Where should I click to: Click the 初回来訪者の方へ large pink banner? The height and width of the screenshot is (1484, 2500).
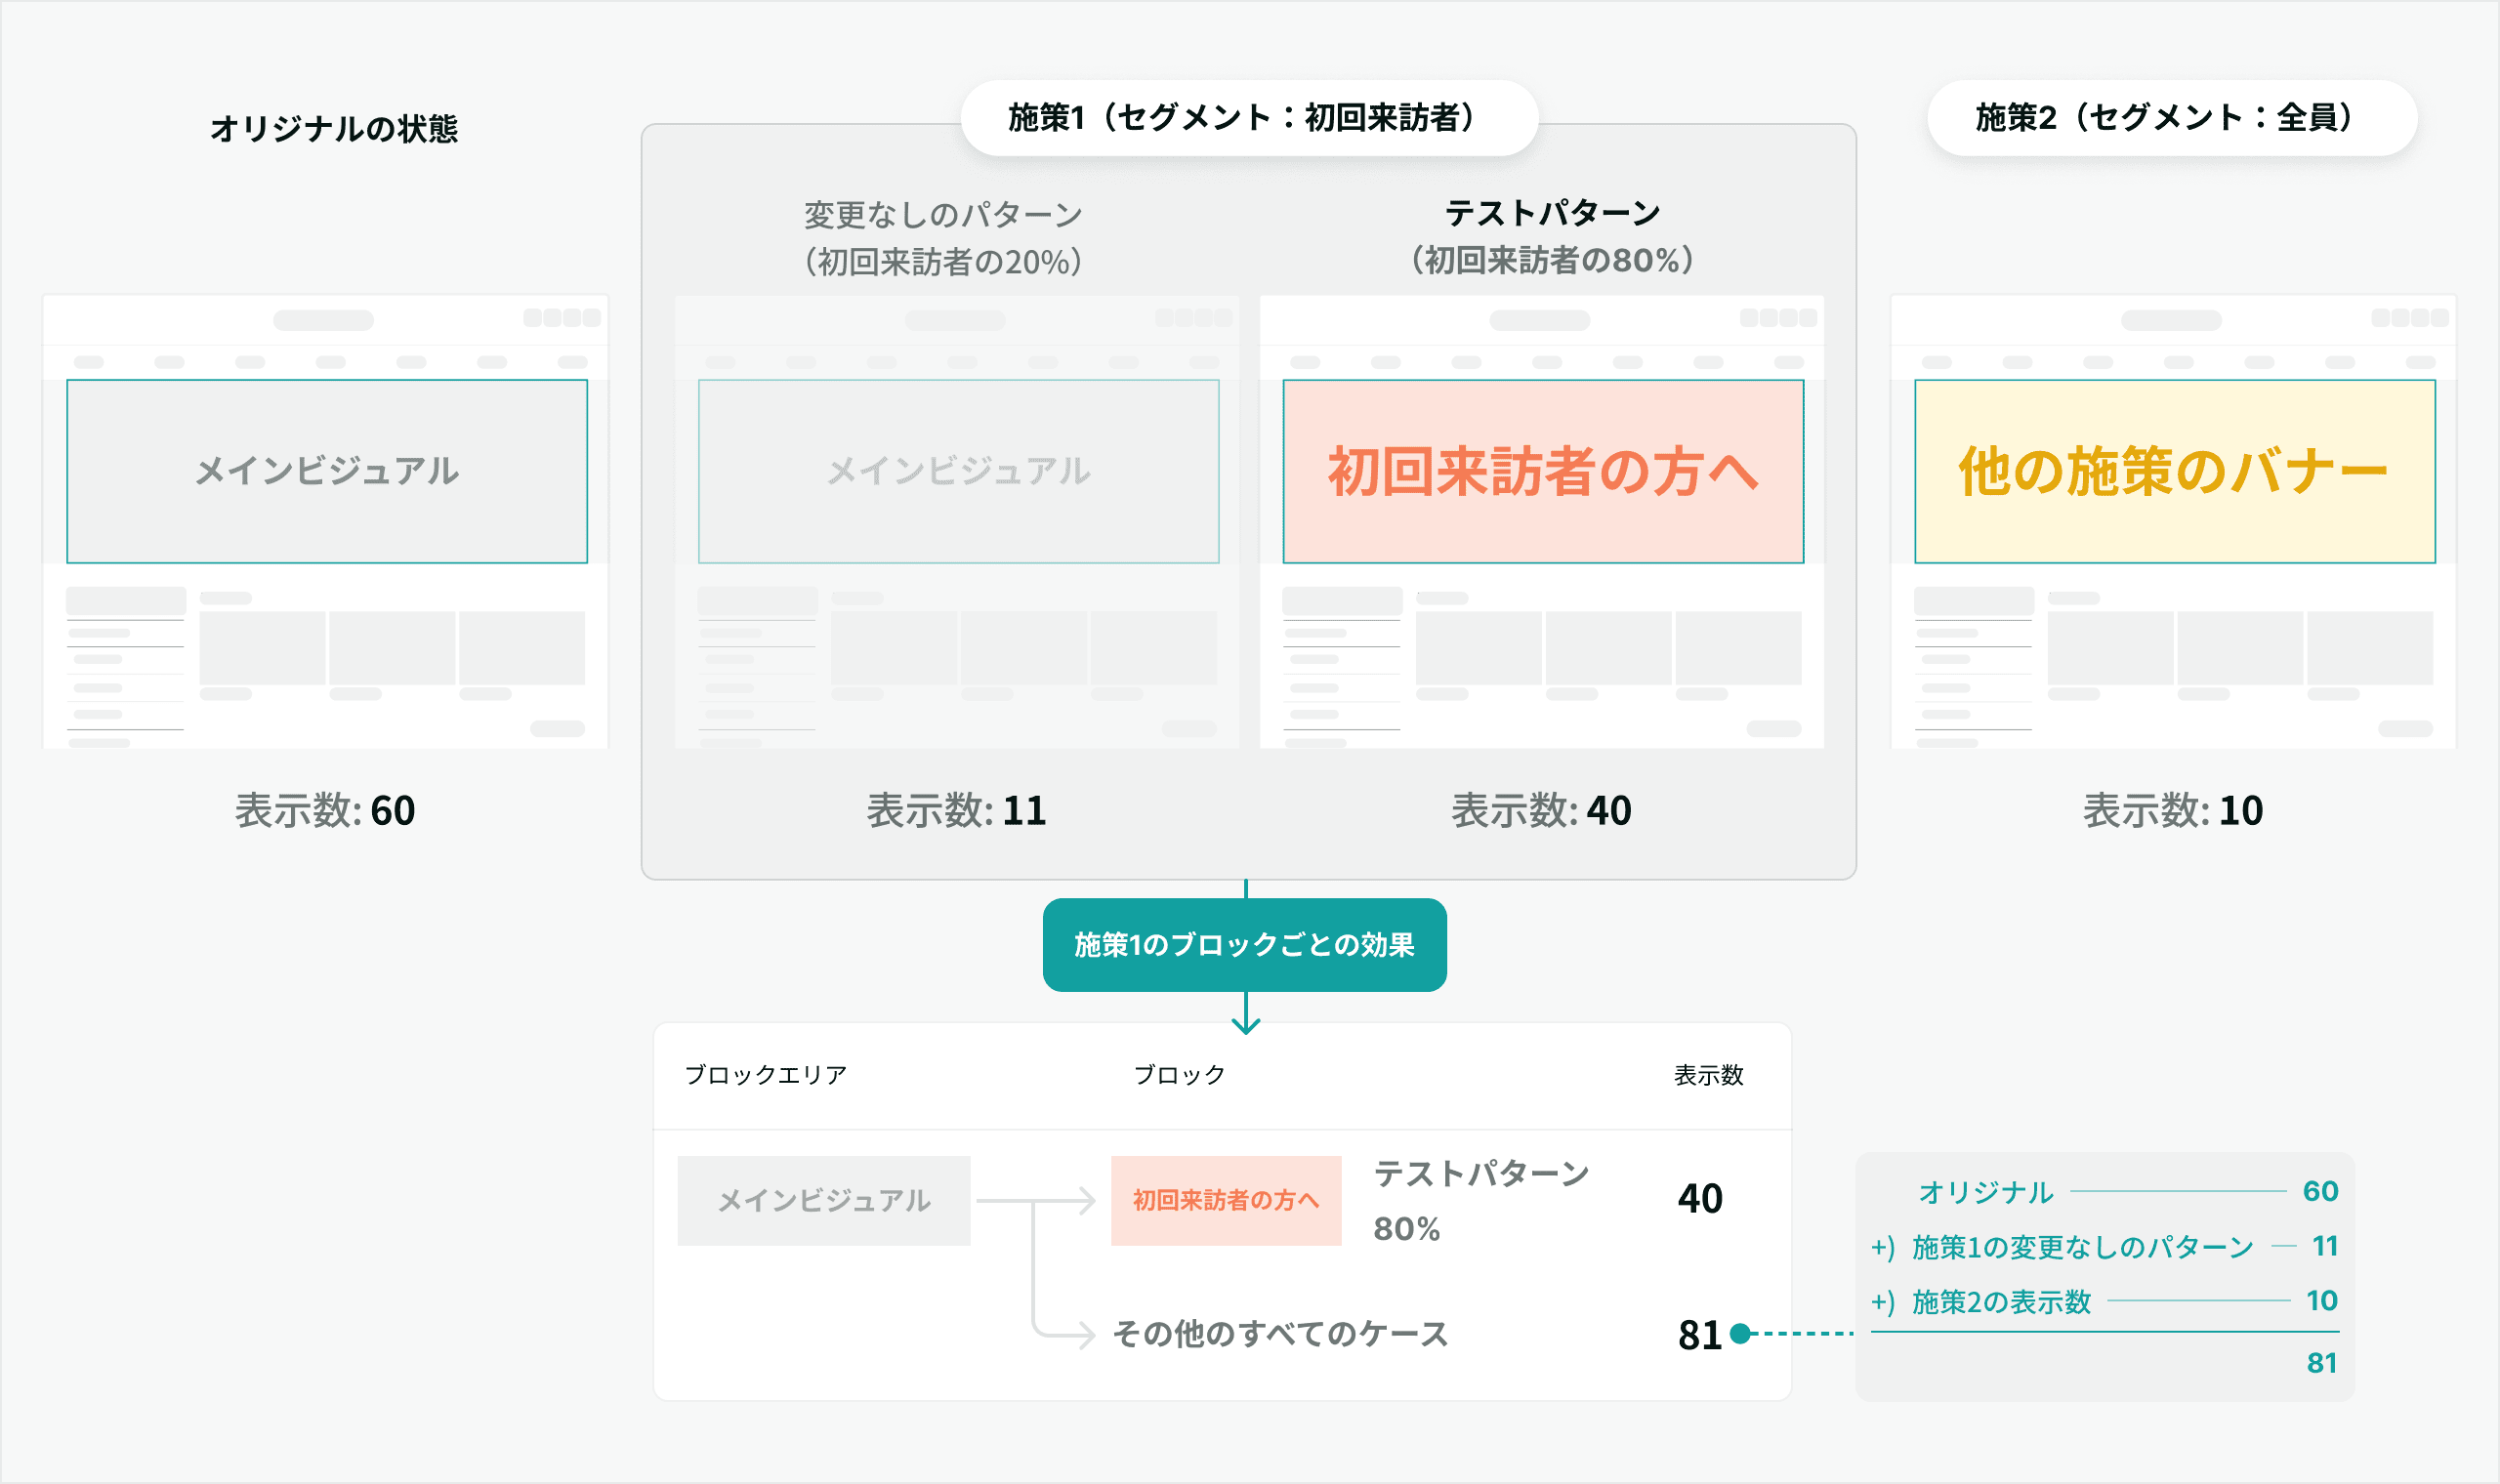[1542, 471]
